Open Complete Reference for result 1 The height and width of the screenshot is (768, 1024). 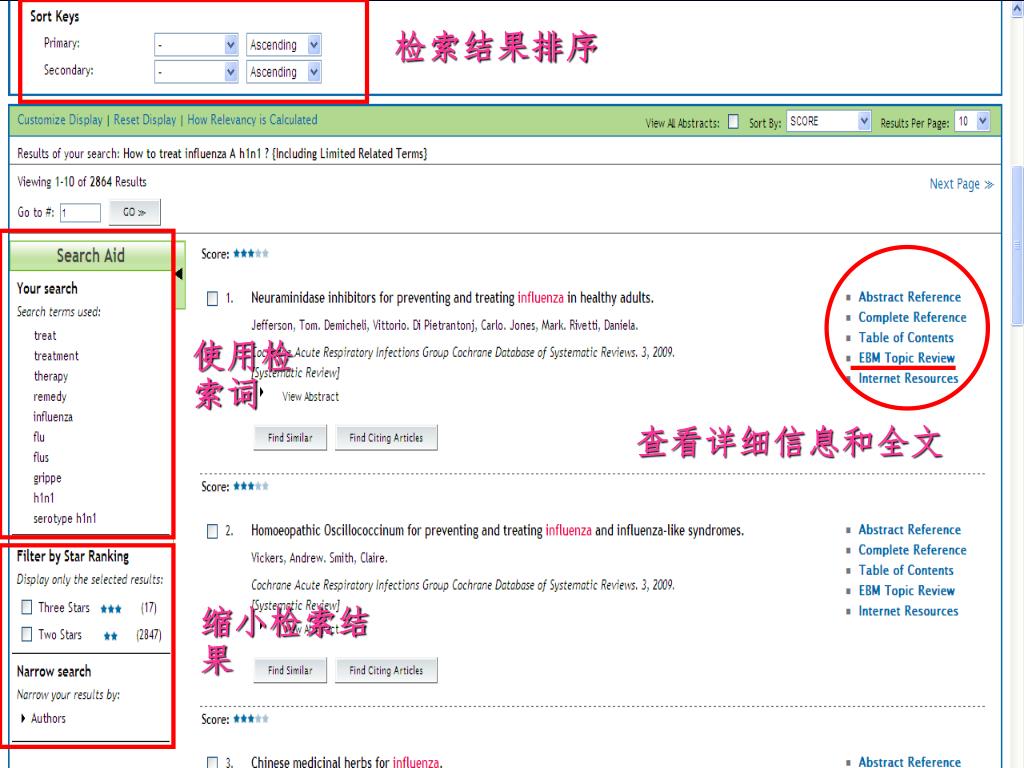tap(912, 317)
